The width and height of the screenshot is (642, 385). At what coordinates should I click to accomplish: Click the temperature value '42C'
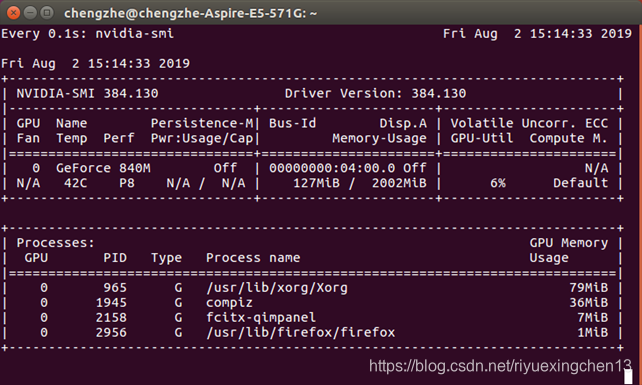pyautogui.click(x=75, y=183)
